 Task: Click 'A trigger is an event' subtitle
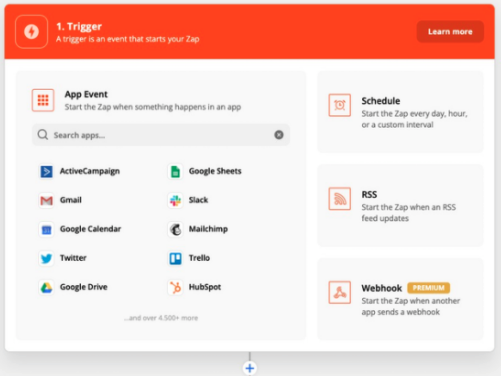(128, 39)
